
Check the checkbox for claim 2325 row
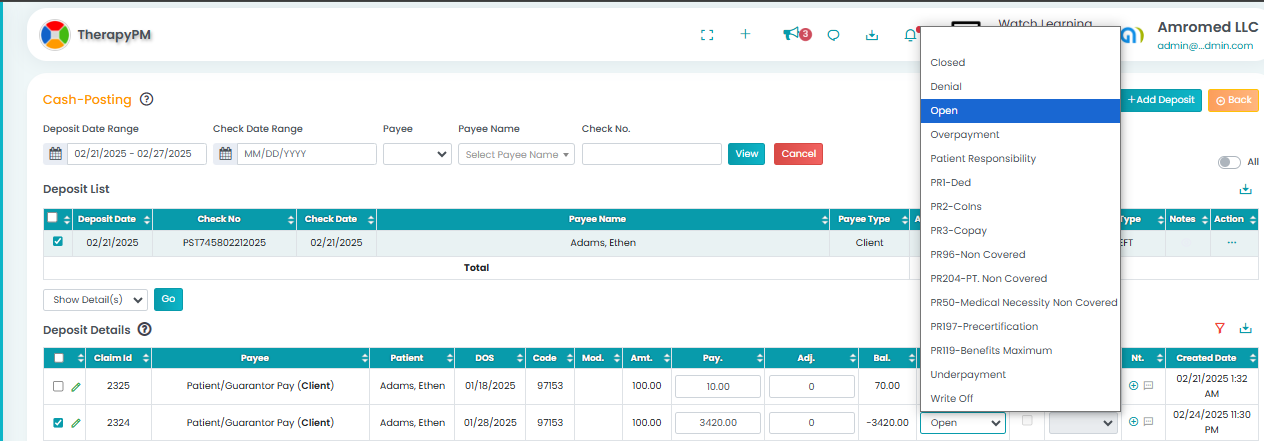click(58, 386)
